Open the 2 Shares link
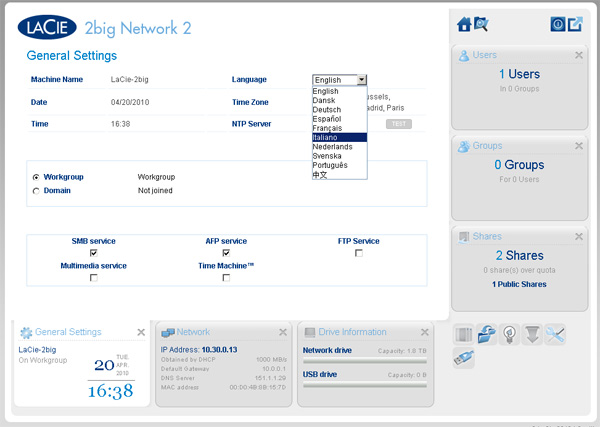Viewport: 600px width, 427px height. point(519,255)
